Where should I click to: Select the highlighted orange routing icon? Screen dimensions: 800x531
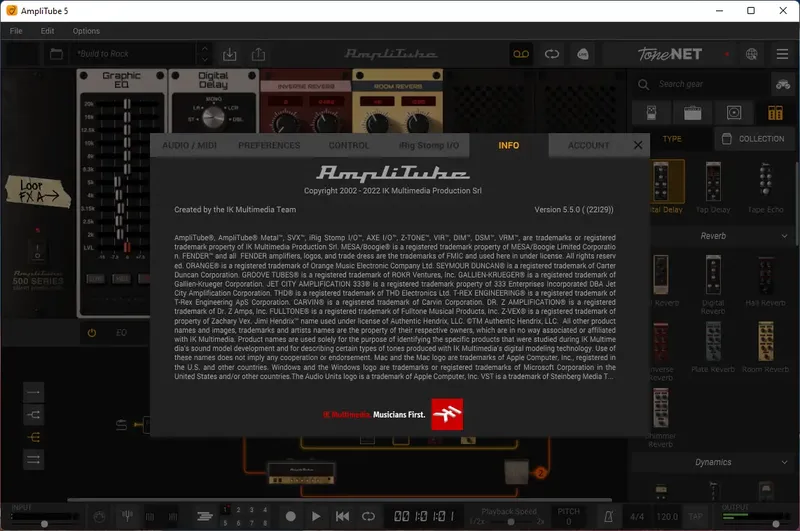[33, 437]
